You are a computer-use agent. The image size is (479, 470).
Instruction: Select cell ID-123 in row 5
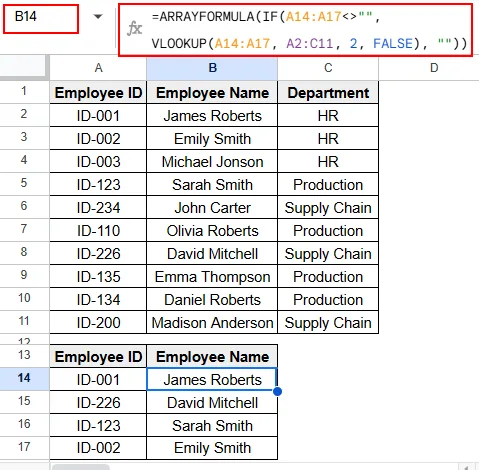98,184
